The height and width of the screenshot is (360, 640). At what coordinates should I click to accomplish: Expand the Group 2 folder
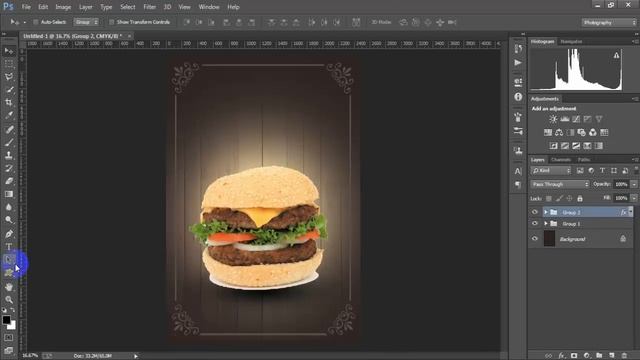coord(546,212)
